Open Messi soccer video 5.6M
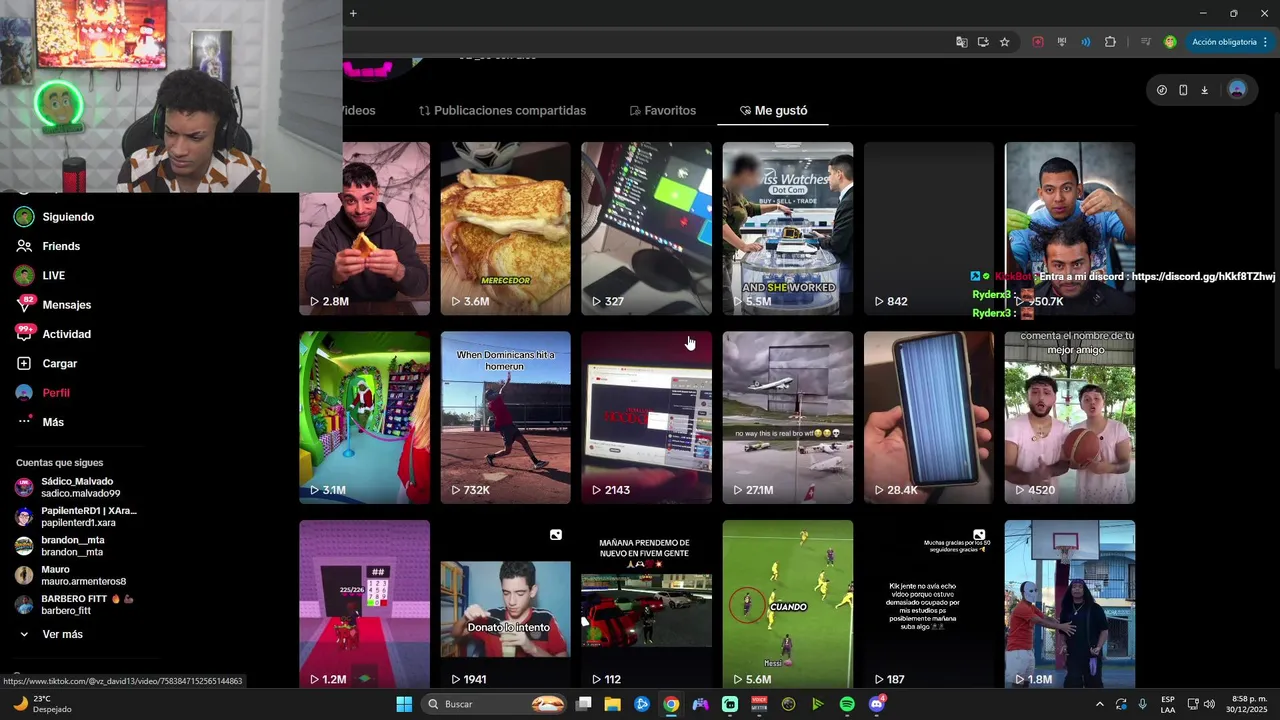1280x720 pixels. (x=788, y=604)
